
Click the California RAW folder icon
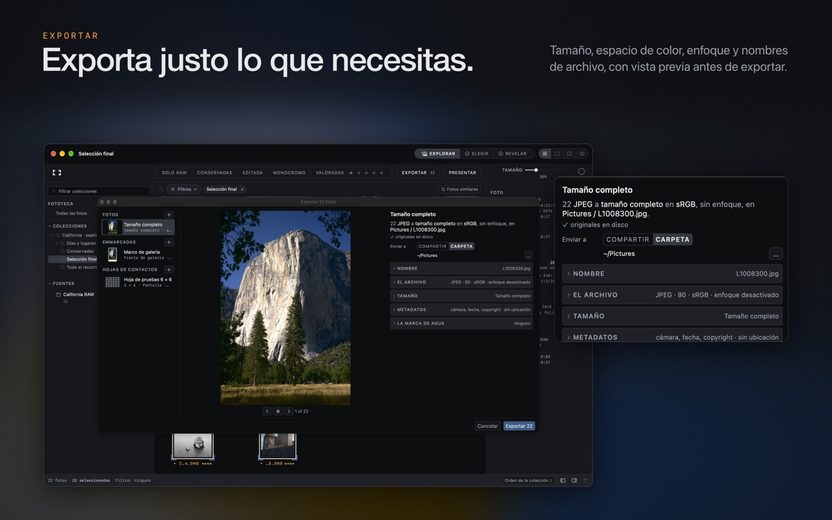(x=58, y=294)
